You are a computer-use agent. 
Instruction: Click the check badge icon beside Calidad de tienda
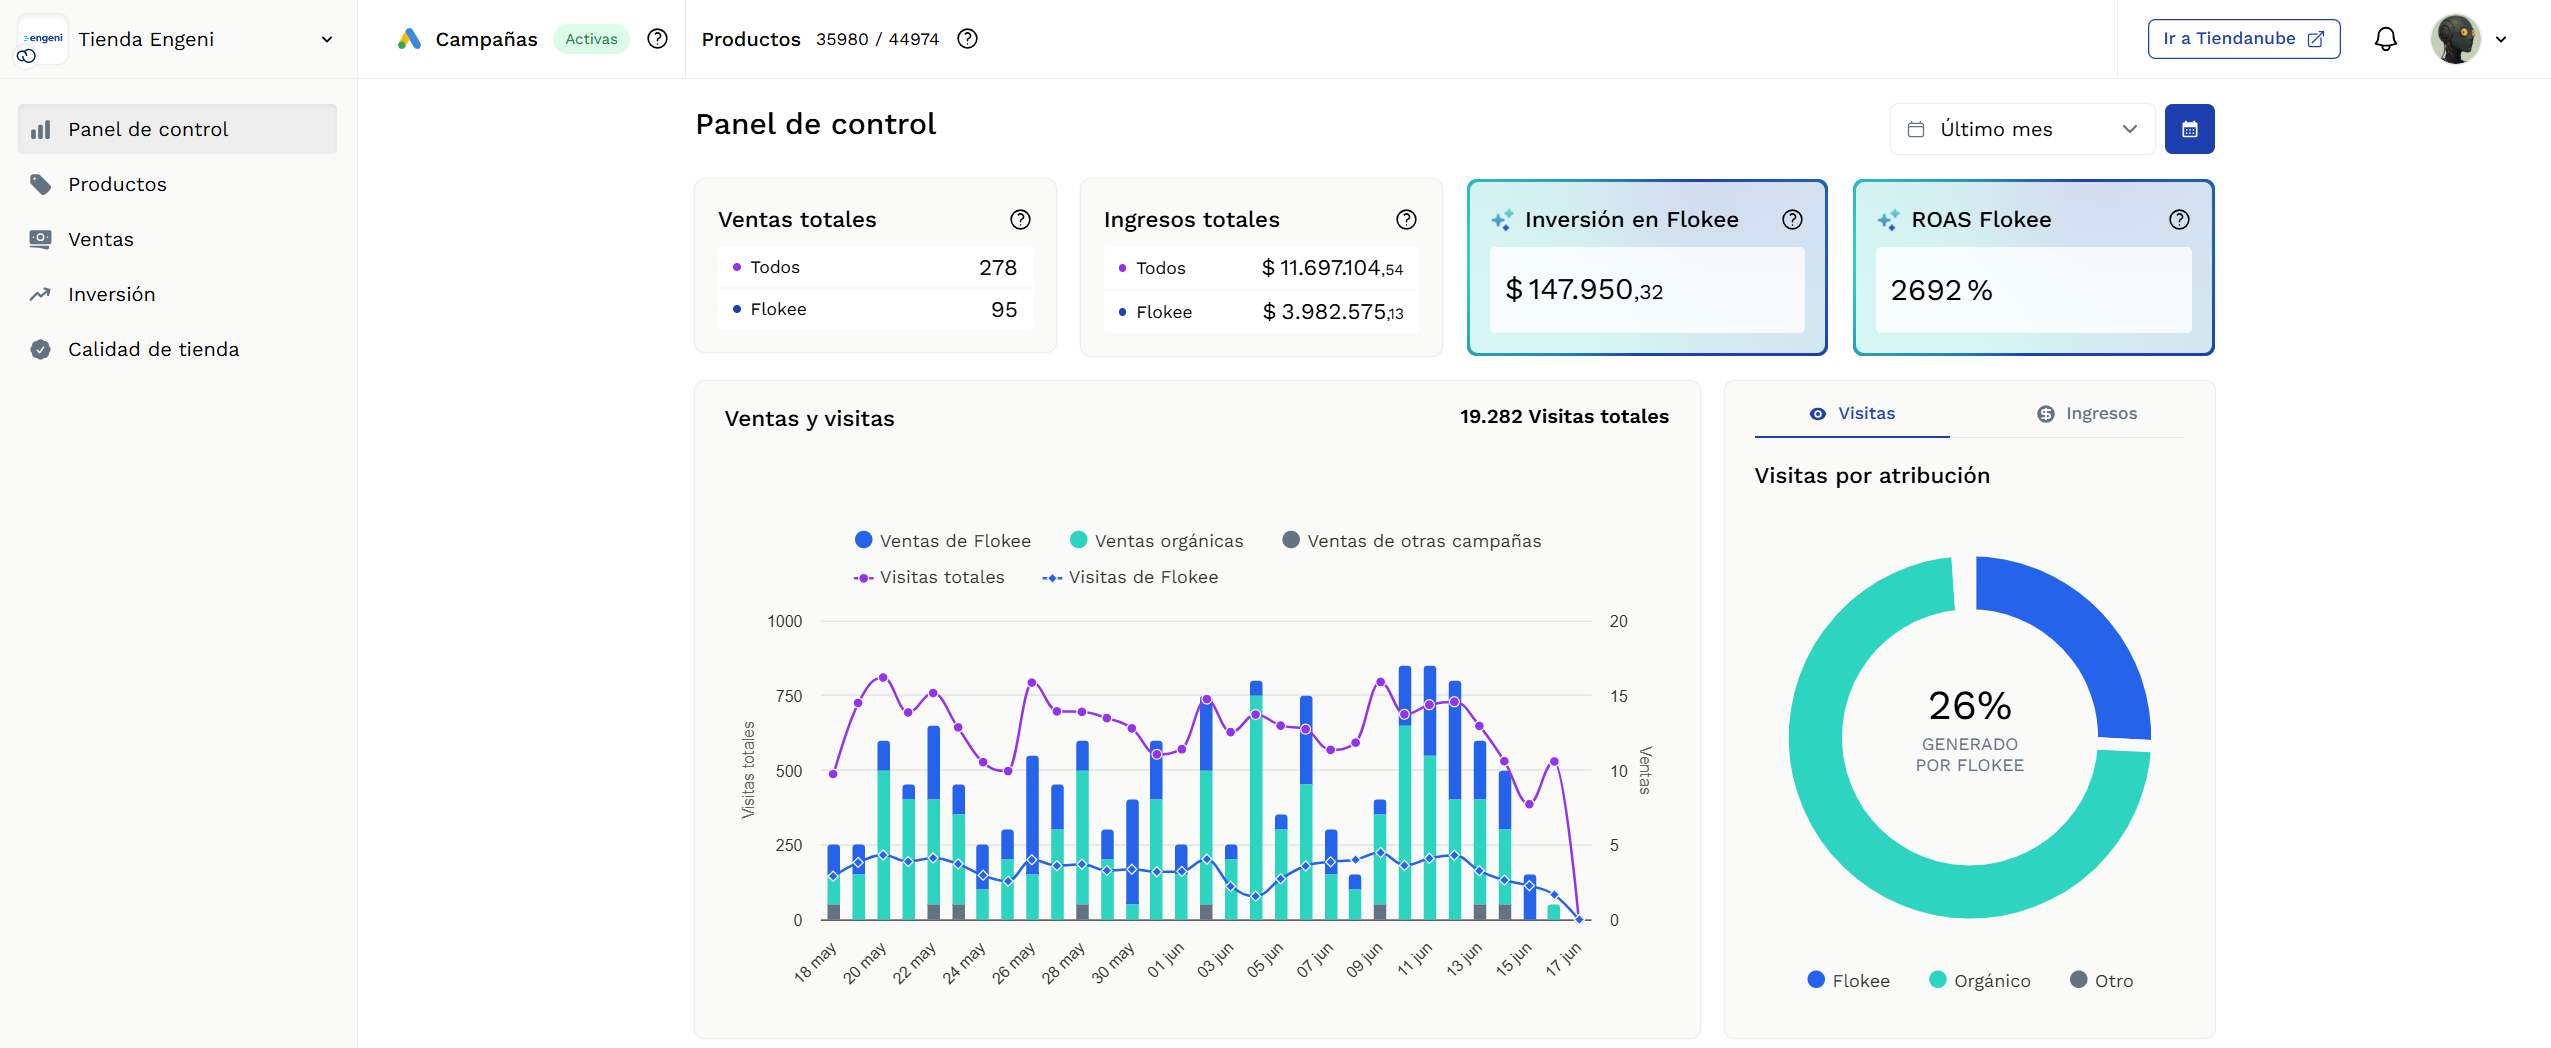pyautogui.click(x=40, y=349)
